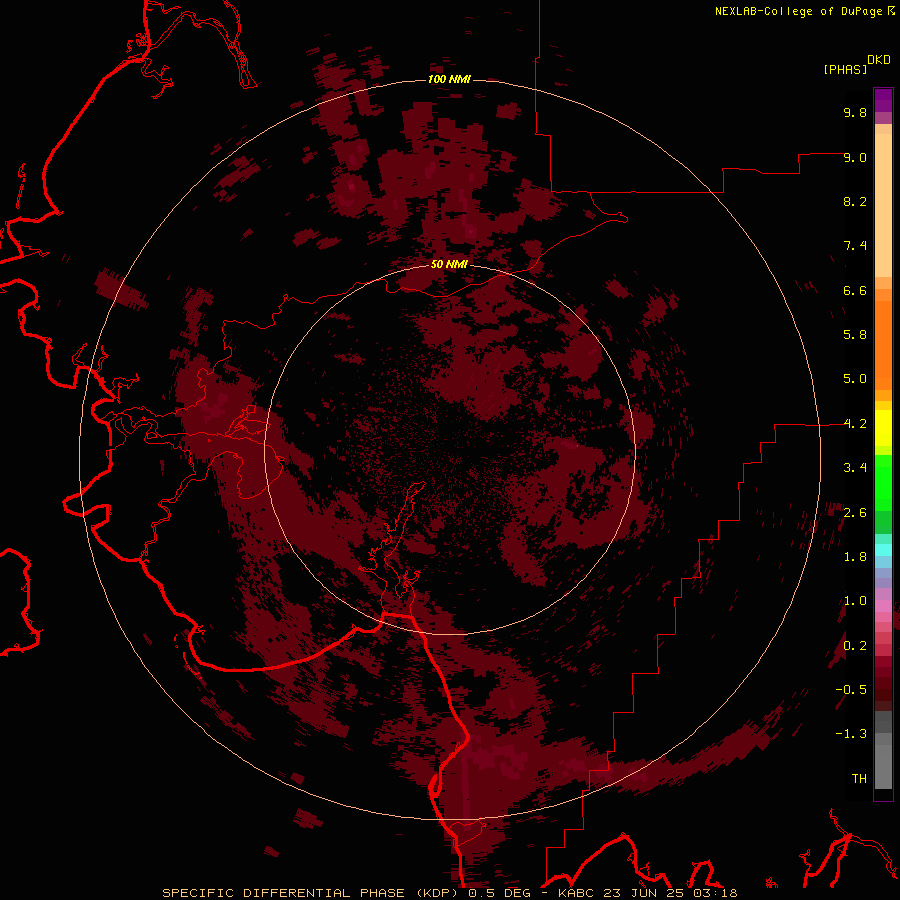Click the 7.4 scale label
The image size is (900, 900).
point(855,246)
